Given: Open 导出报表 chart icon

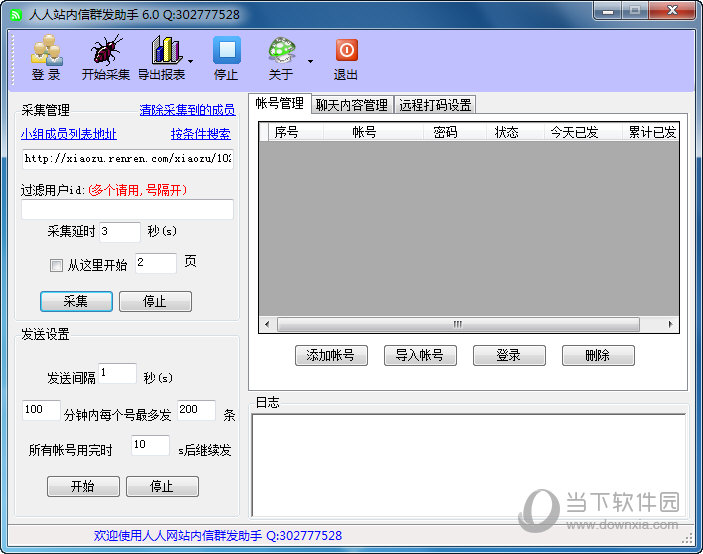Looking at the screenshot, I should tap(165, 49).
